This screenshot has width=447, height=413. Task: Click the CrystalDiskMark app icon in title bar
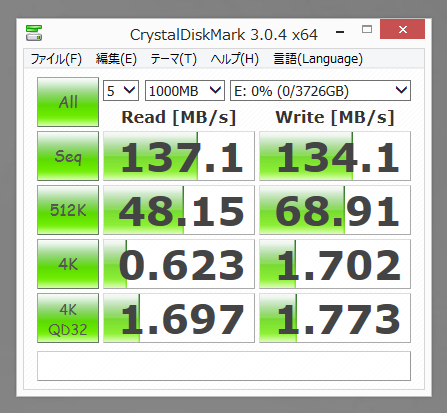coord(34,33)
